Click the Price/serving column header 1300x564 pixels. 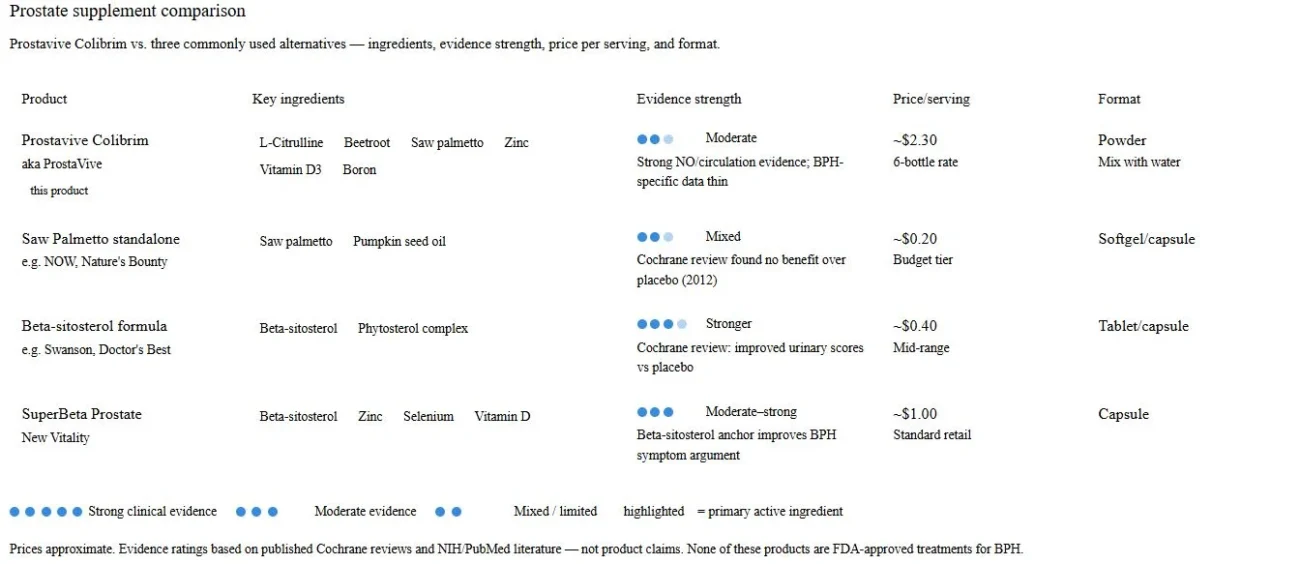click(x=931, y=99)
